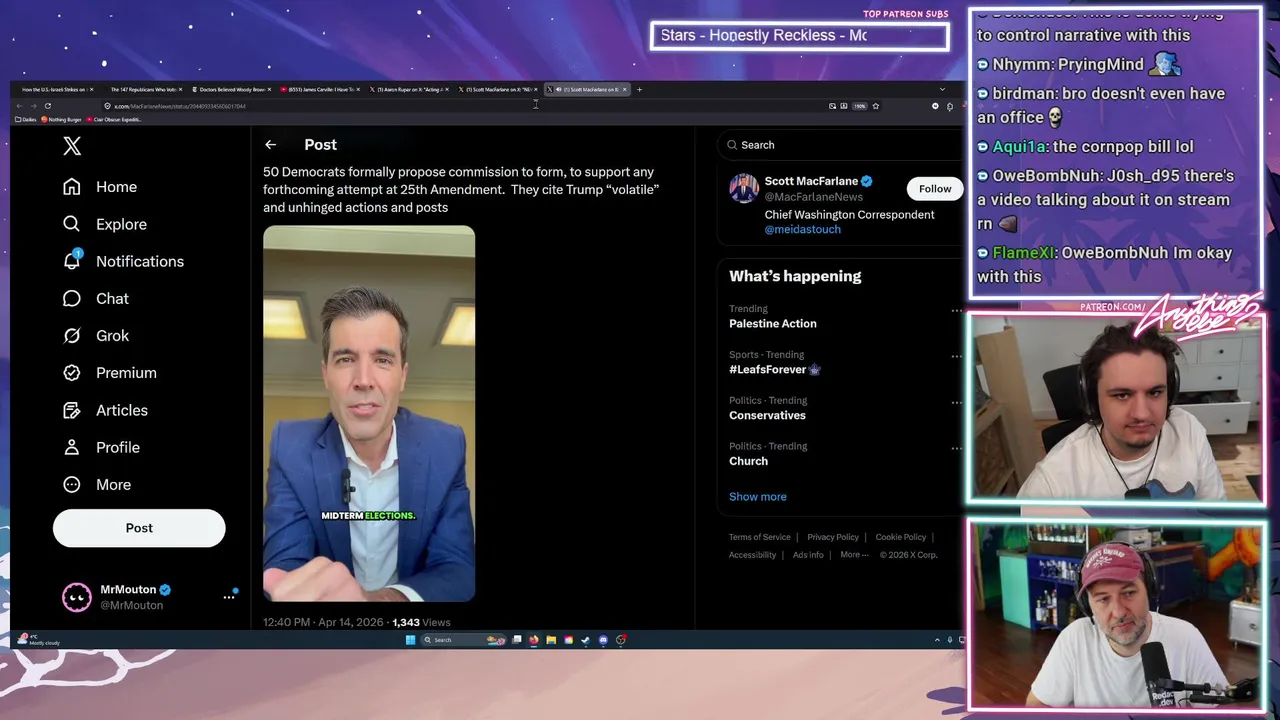Go back using the Post arrow
Screen dimensions: 1280x720
coord(270,145)
